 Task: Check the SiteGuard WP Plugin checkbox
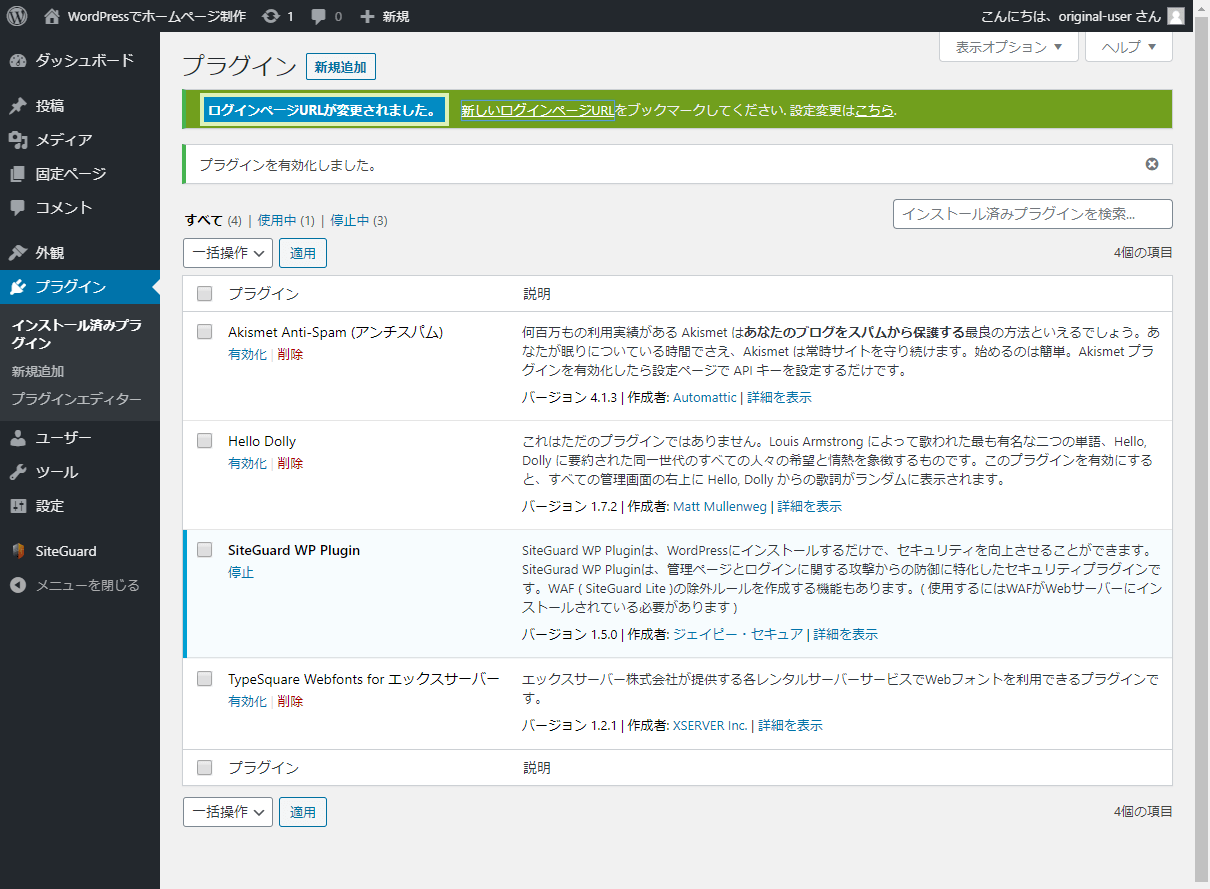click(205, 550)
